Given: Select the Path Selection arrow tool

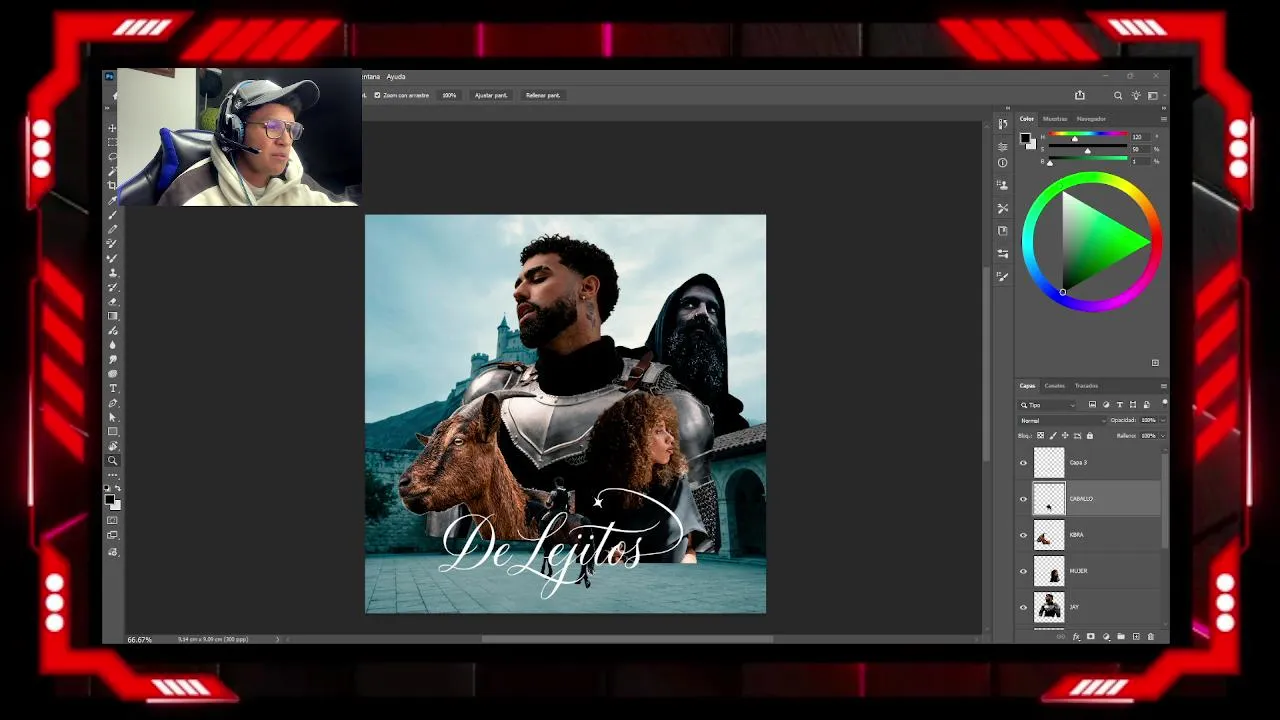Looking at the screenshot, I should pyautogui.click(x=112, y=417).
